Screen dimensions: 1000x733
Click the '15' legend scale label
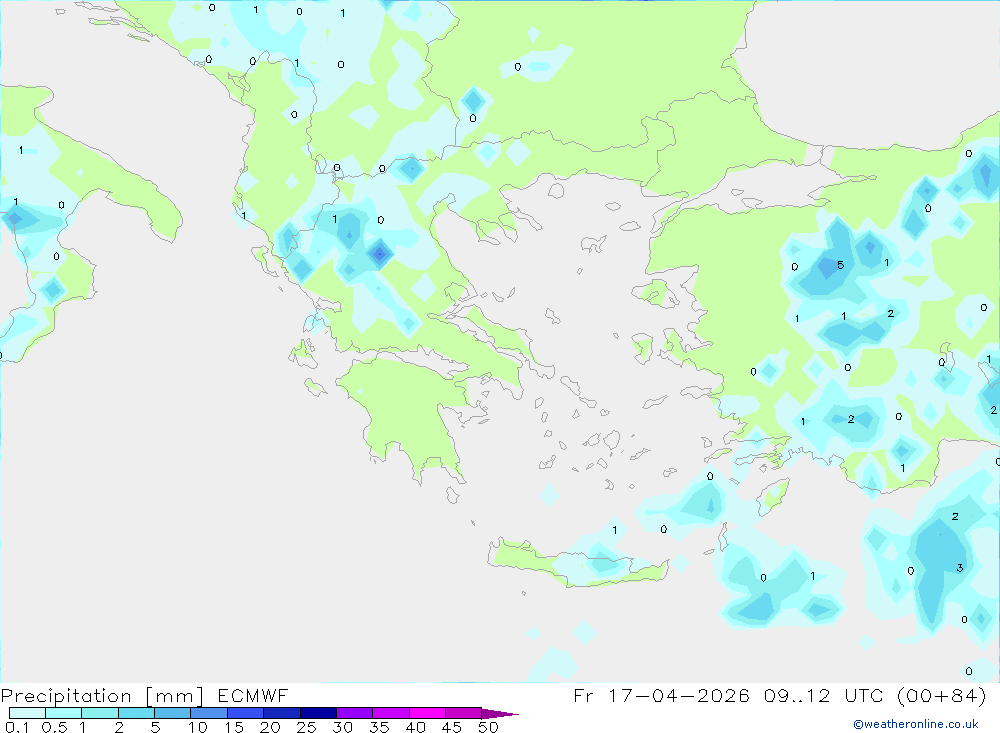pos(234,727)
